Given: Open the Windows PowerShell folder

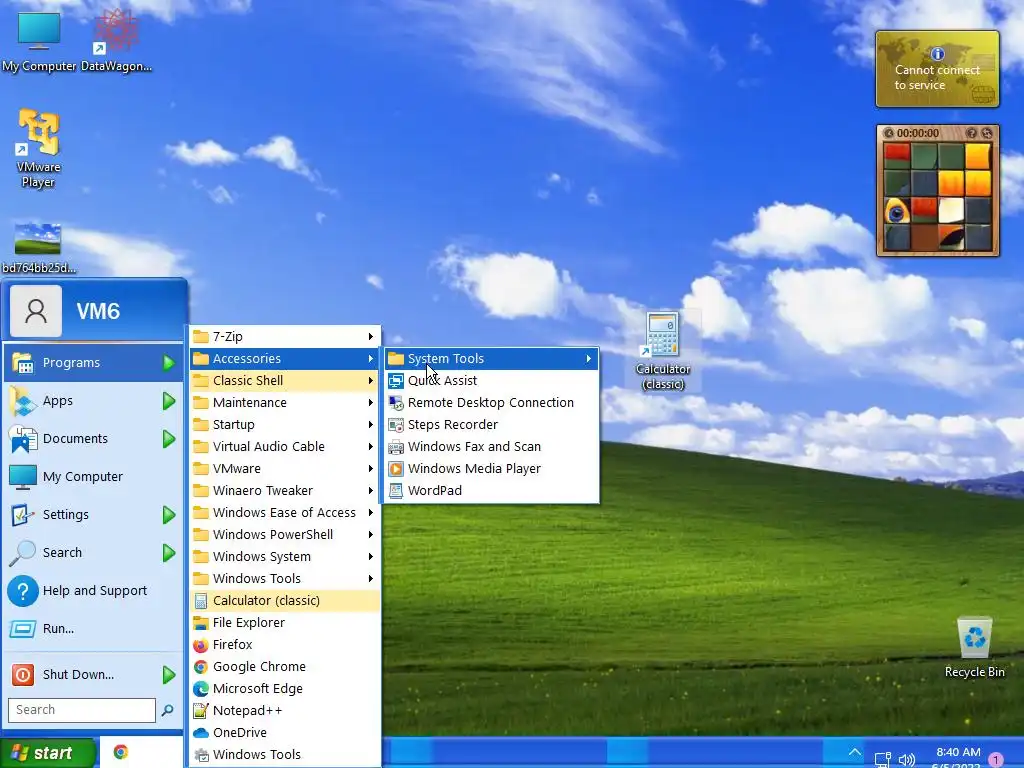Looking at the screenshot, I should point(285,534).
